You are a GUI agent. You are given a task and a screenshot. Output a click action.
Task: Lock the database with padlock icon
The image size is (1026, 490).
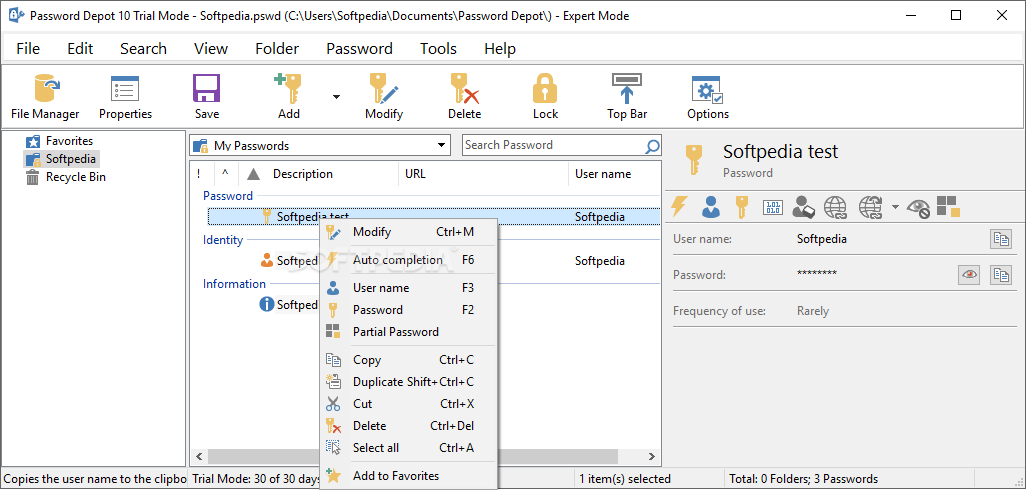pos(545,97)
